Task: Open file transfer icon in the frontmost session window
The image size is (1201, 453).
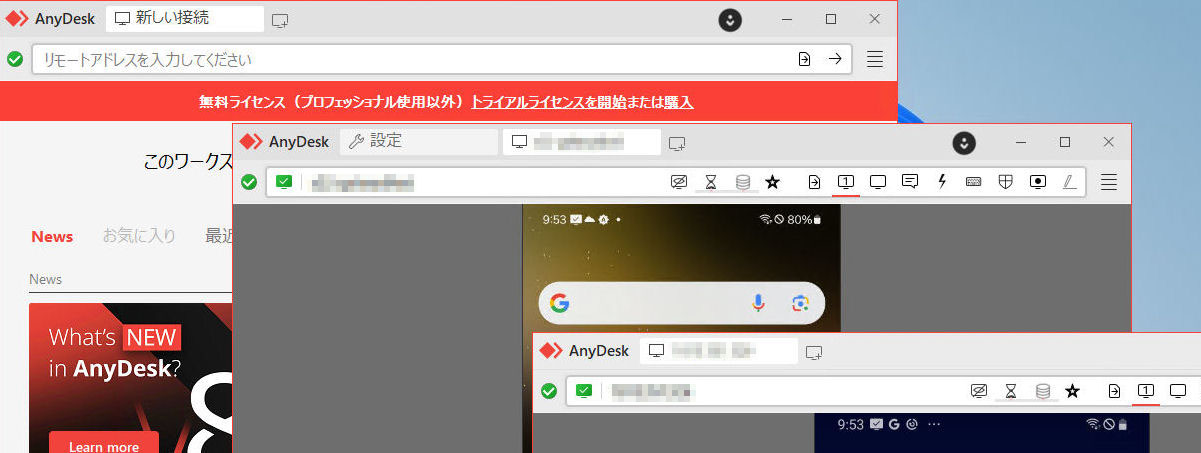Action: click(x=1115, y=391)
